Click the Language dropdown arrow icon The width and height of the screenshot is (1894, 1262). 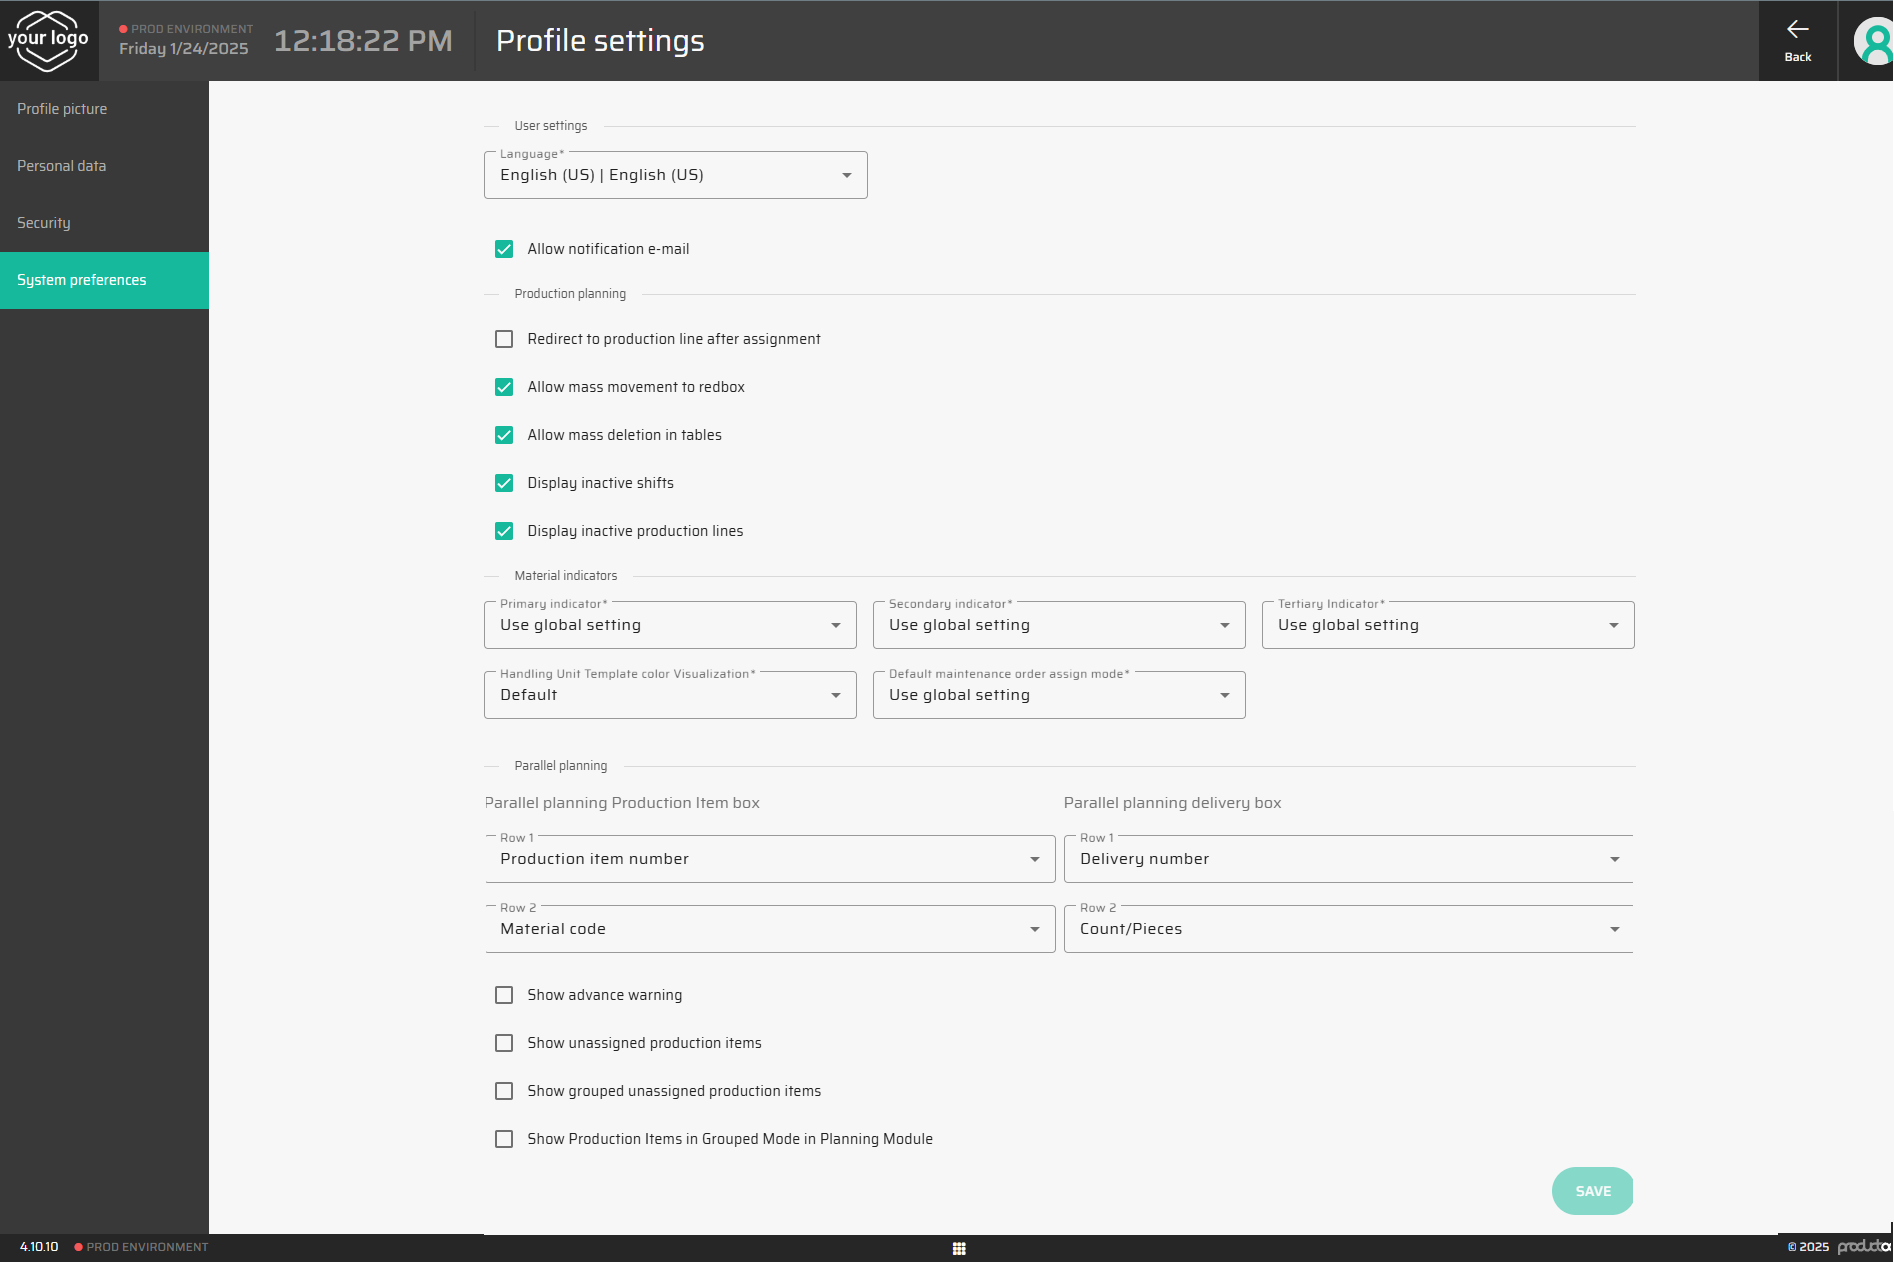click(847, 176)
